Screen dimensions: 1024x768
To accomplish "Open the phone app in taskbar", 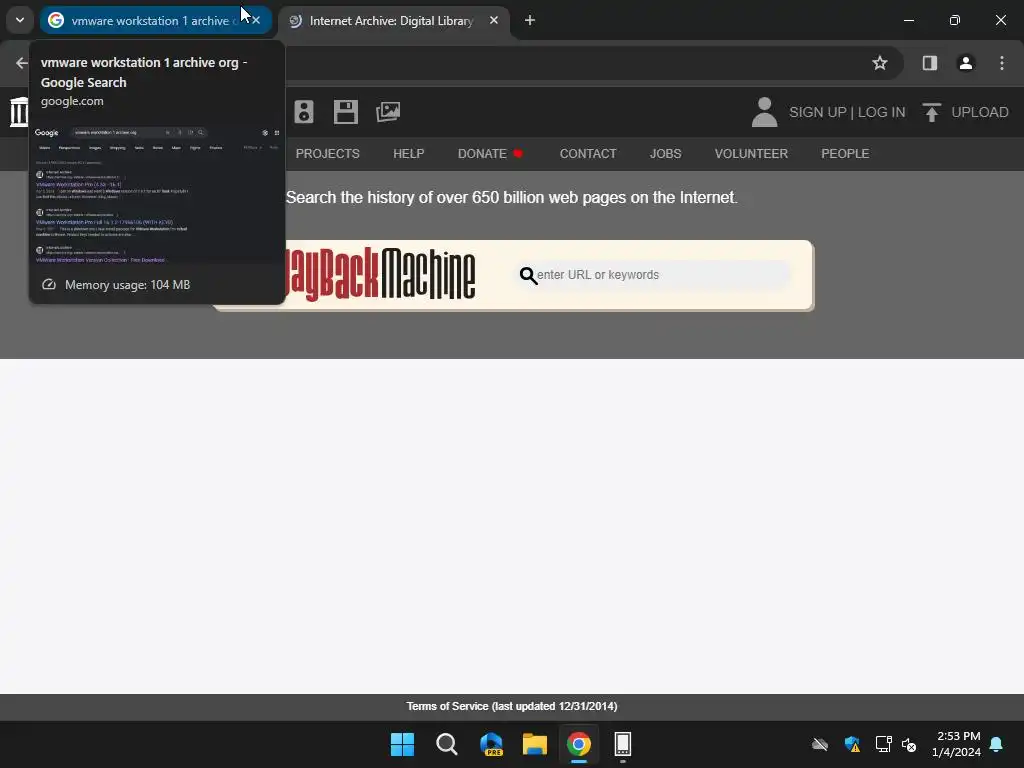I will 622,744.
